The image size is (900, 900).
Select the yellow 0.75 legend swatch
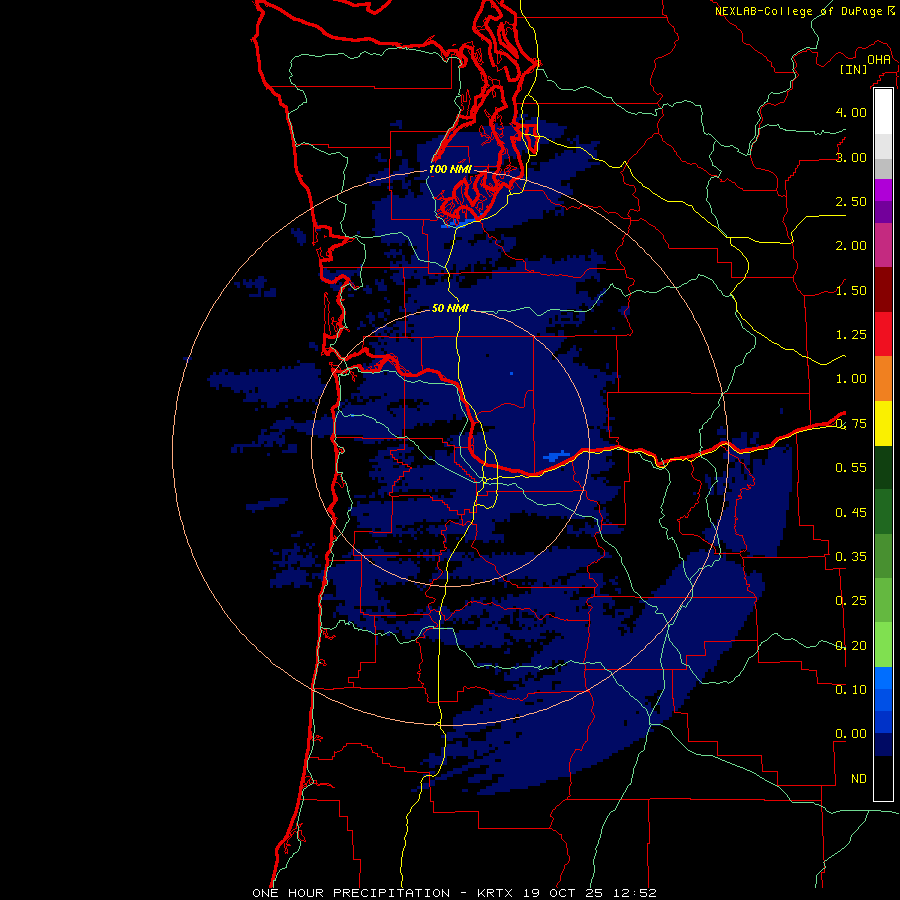pos(883,423)
